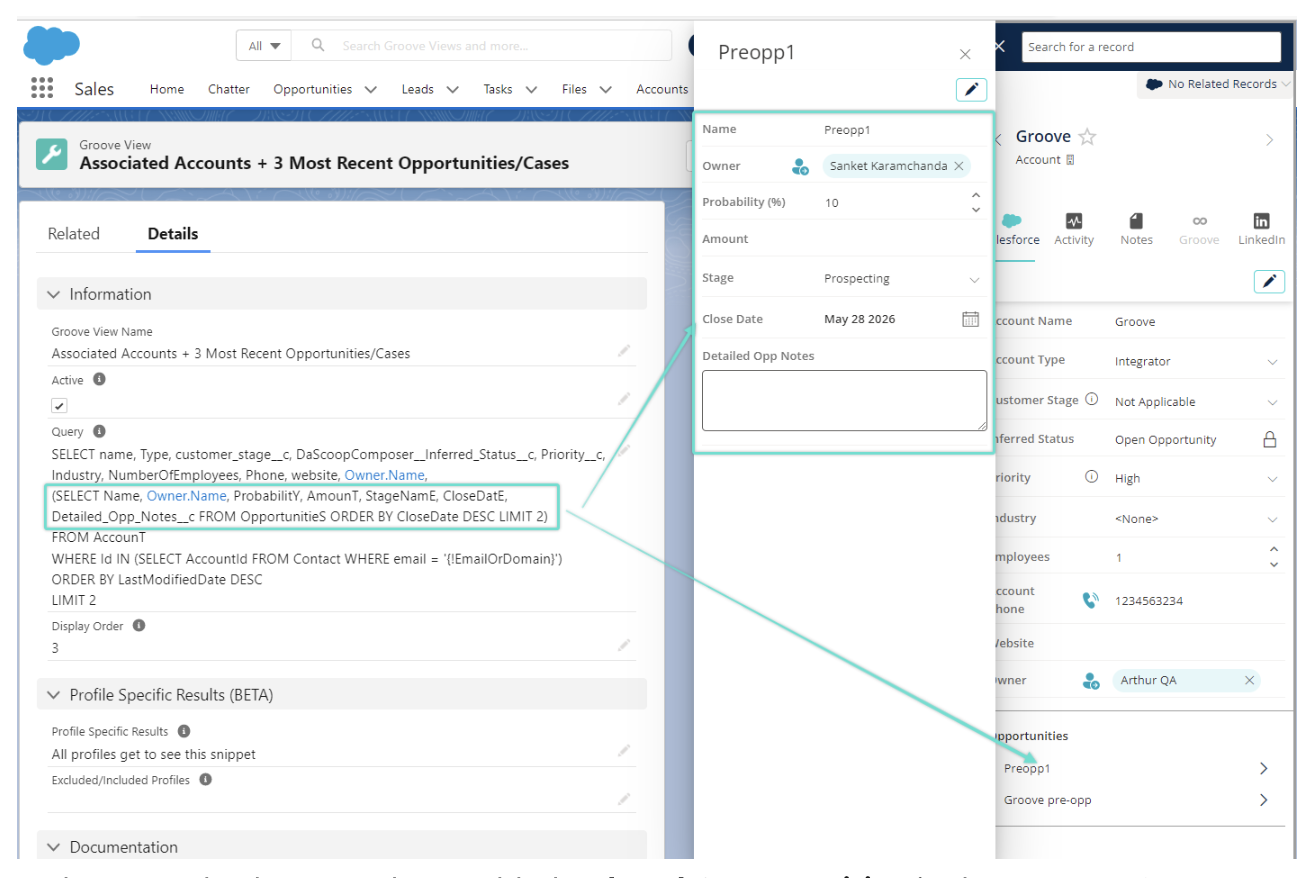The width and height of the screenshot is (1306, 878).
Task: Adjust the Employees stepper arrows
Action: tap(1273, 557)
